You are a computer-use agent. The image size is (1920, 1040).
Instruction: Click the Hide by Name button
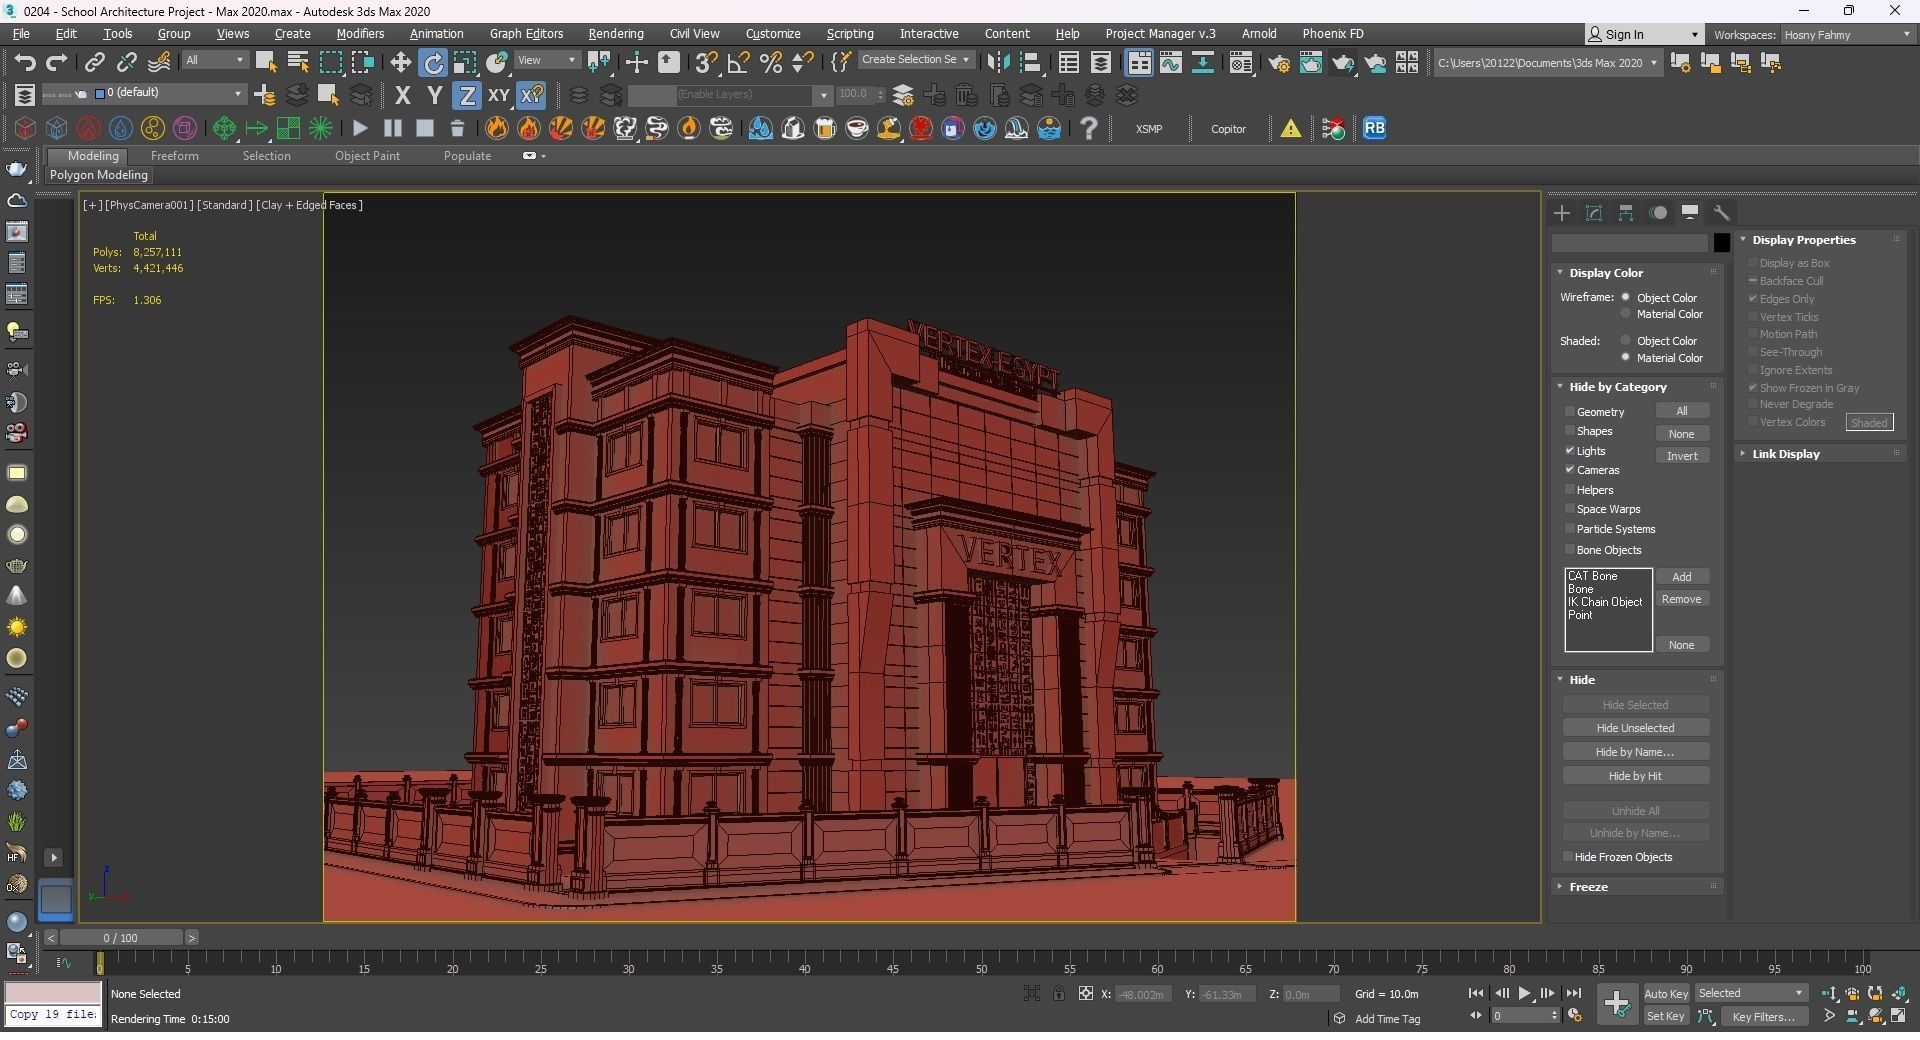1635,752
